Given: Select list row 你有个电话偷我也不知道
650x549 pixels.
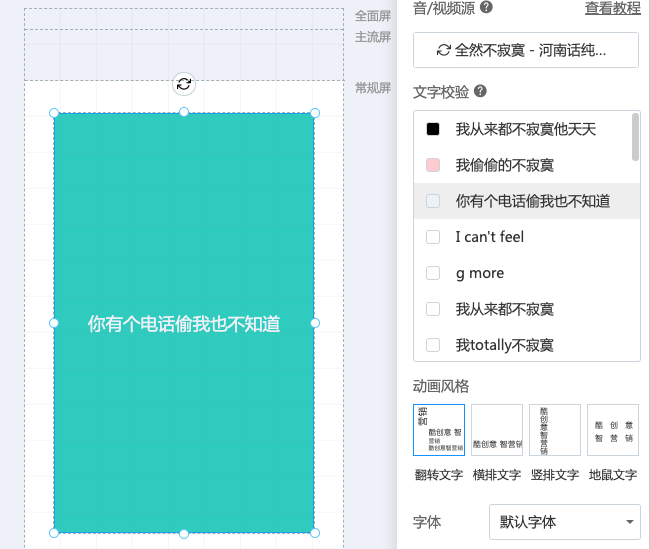Looking at the screenshot, I should (526, 201).
